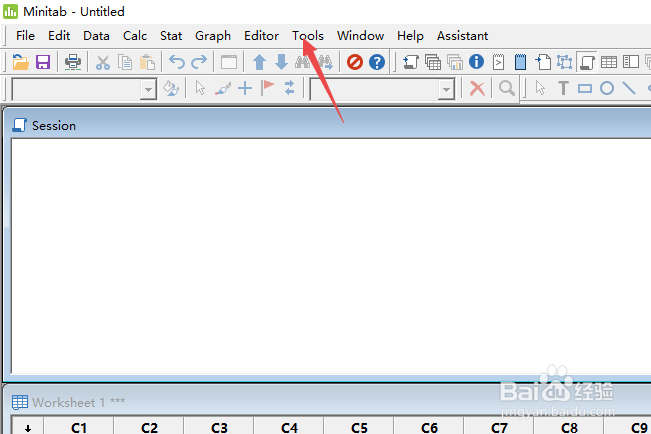
Task: Click the Previous Command up arrow
Action: [259, 62]
